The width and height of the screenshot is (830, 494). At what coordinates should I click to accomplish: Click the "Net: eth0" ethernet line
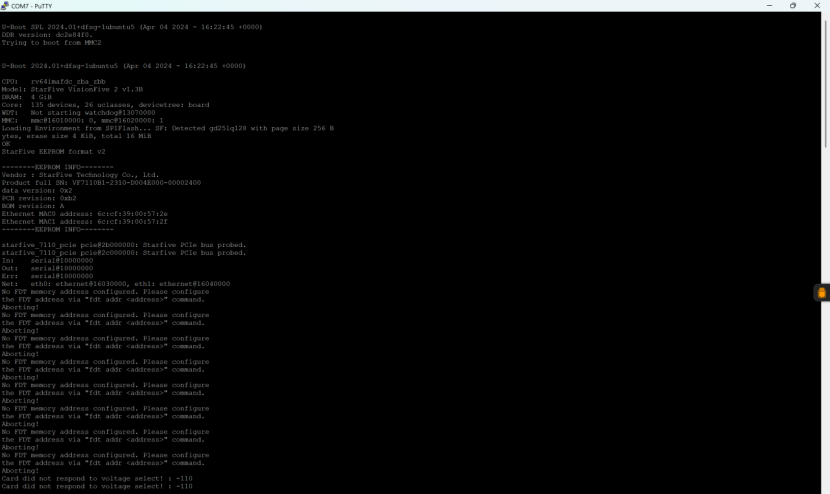click(115, 284)
